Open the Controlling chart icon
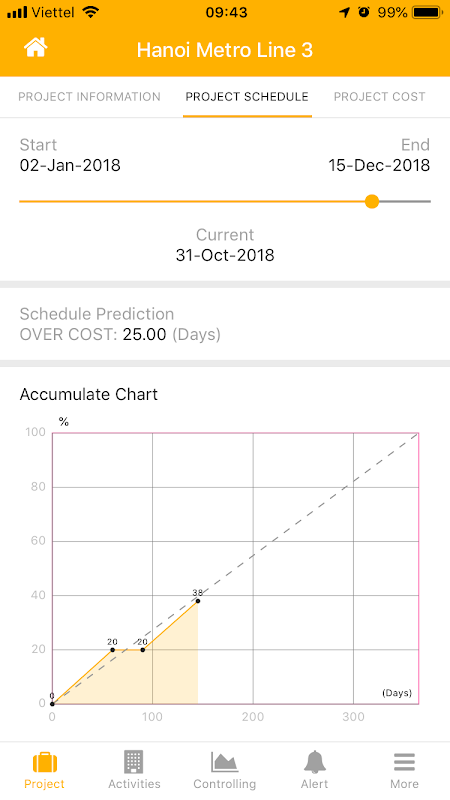 [x=224, y=762]
